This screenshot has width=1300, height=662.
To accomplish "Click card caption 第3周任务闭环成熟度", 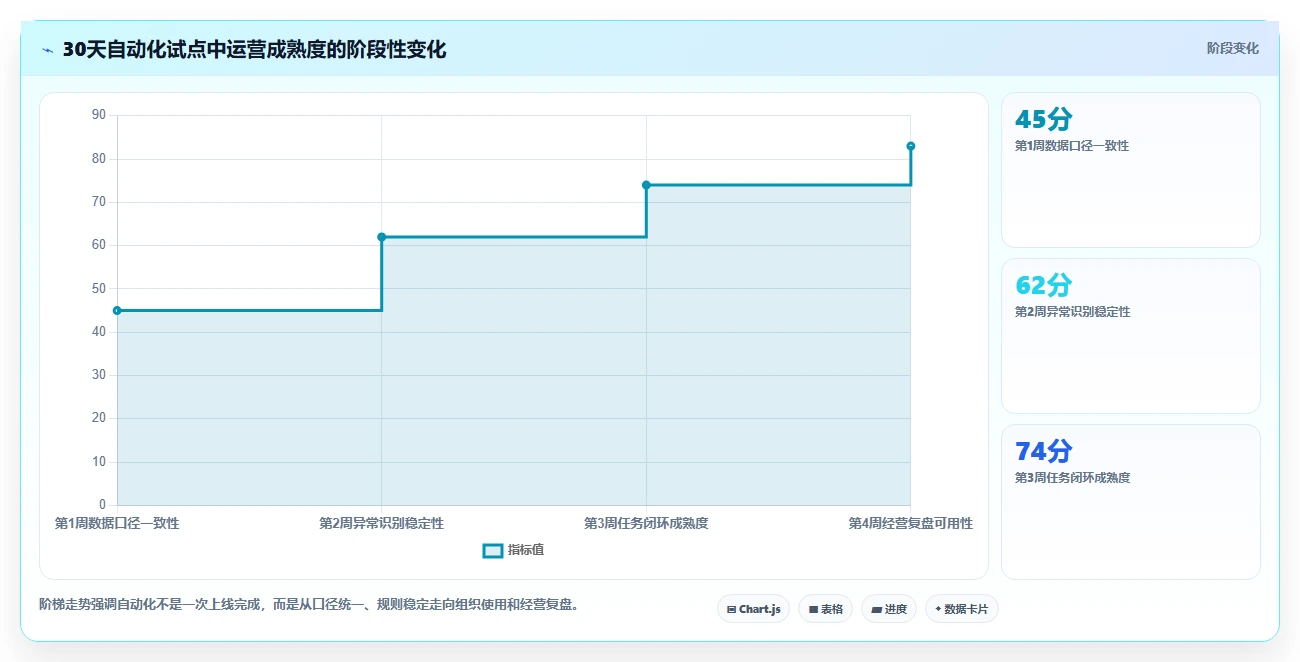I will click(1072, 478).
